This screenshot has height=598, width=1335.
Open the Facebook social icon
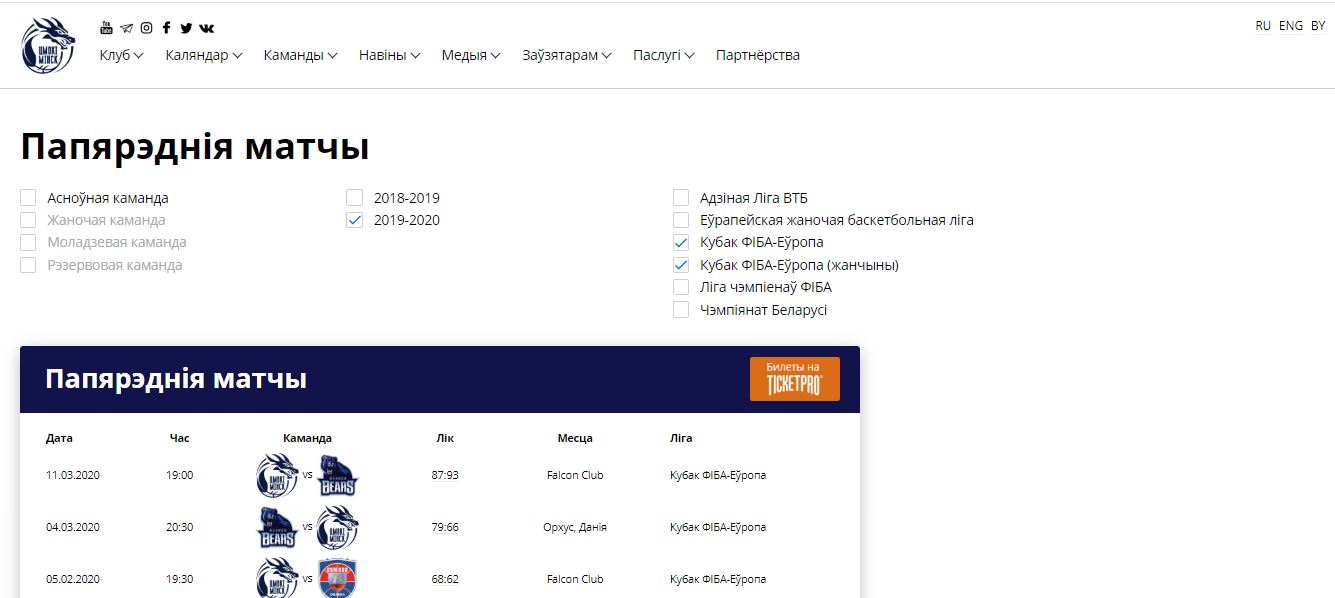pyautogui.click(x=166, y=28)
